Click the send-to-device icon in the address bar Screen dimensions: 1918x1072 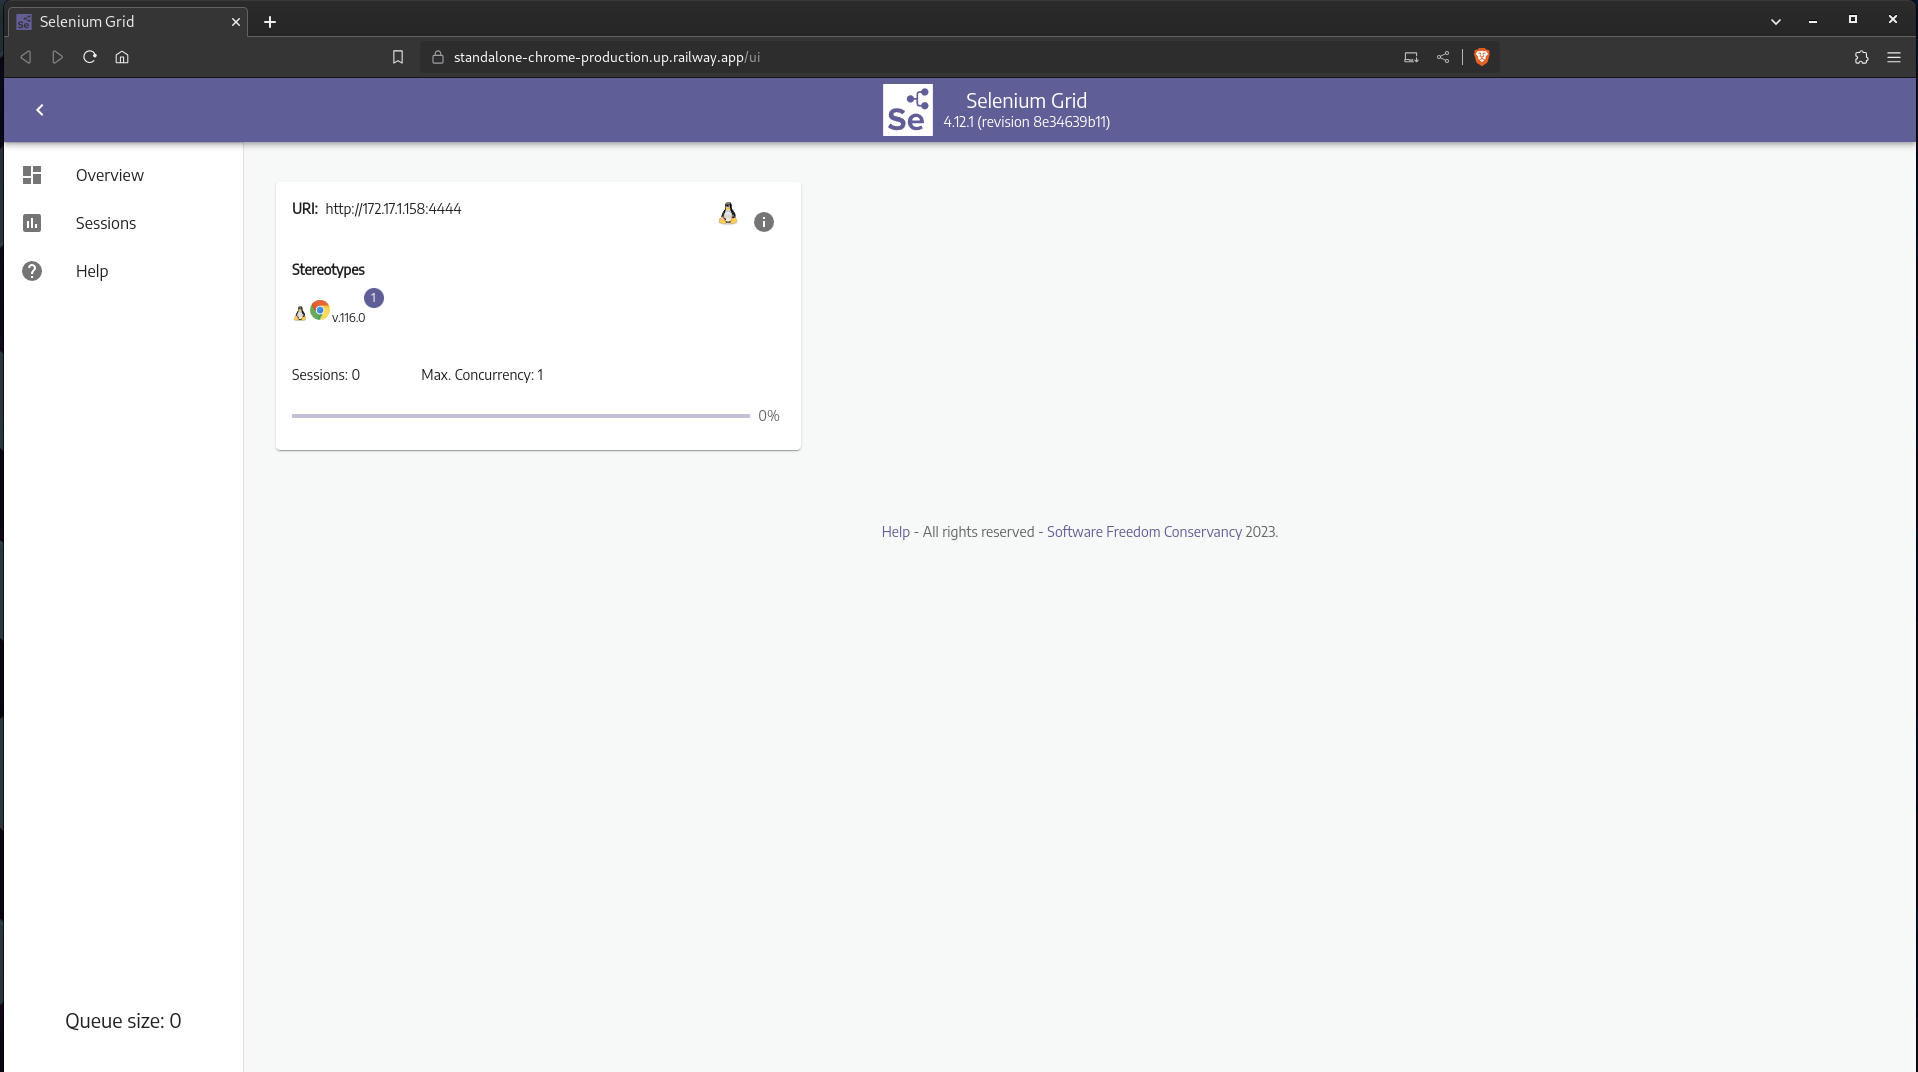pyautogui.click(x=1410, y=57)
